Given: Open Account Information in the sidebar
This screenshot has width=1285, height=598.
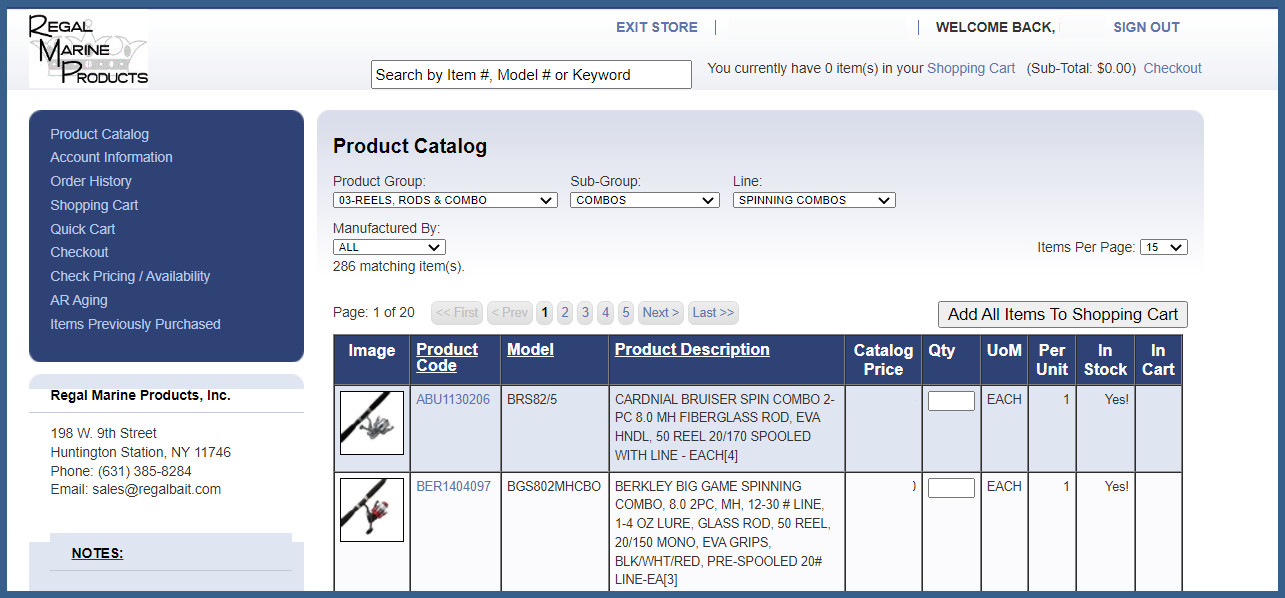Looking at the screenshot, I should (x=111, y=157).
